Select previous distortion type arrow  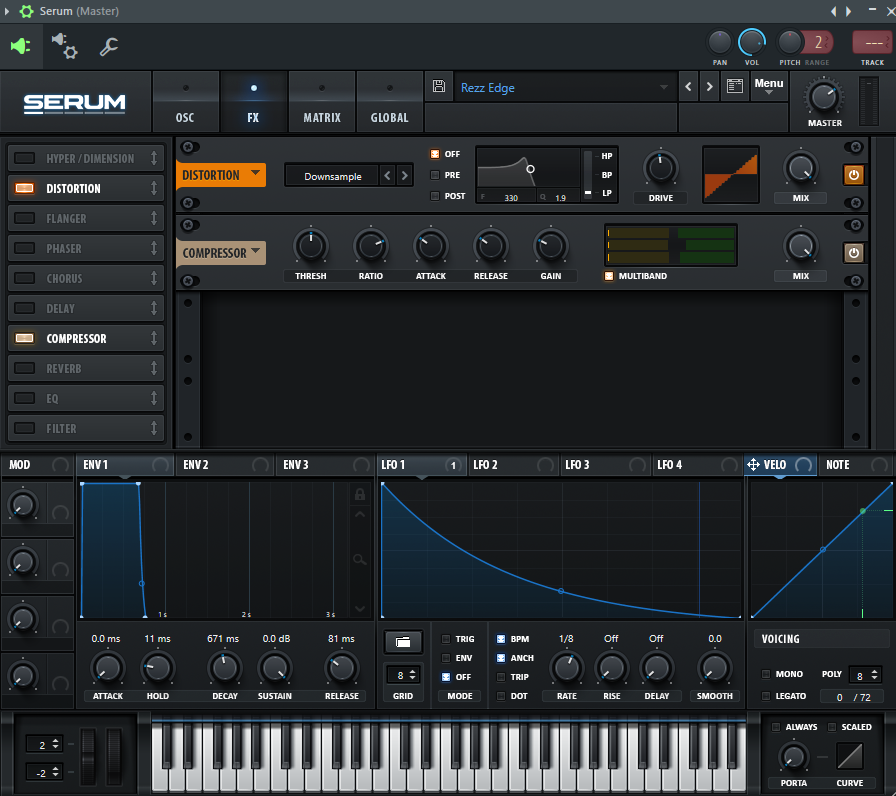(387, 176)
